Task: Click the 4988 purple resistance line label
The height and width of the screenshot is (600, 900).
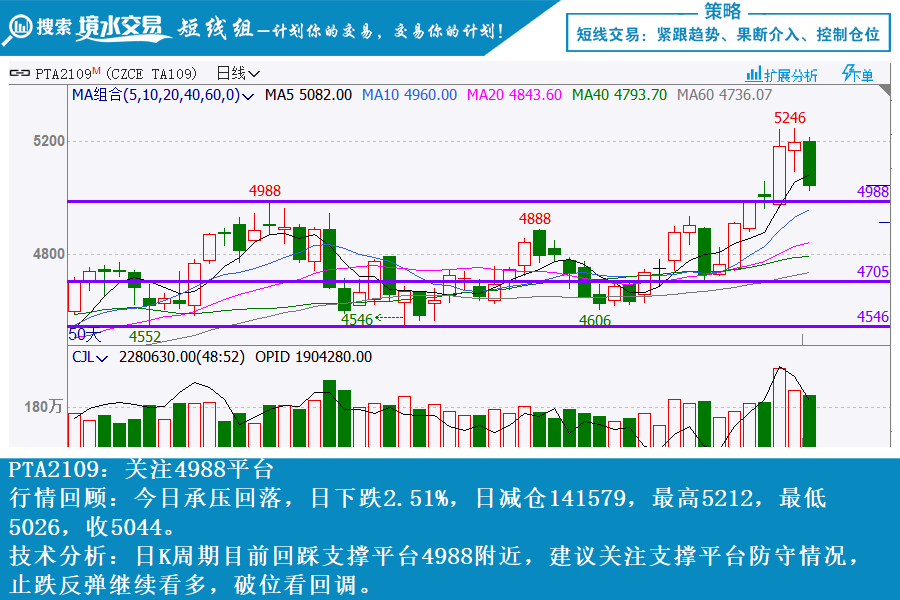Action: click(872, 191)
